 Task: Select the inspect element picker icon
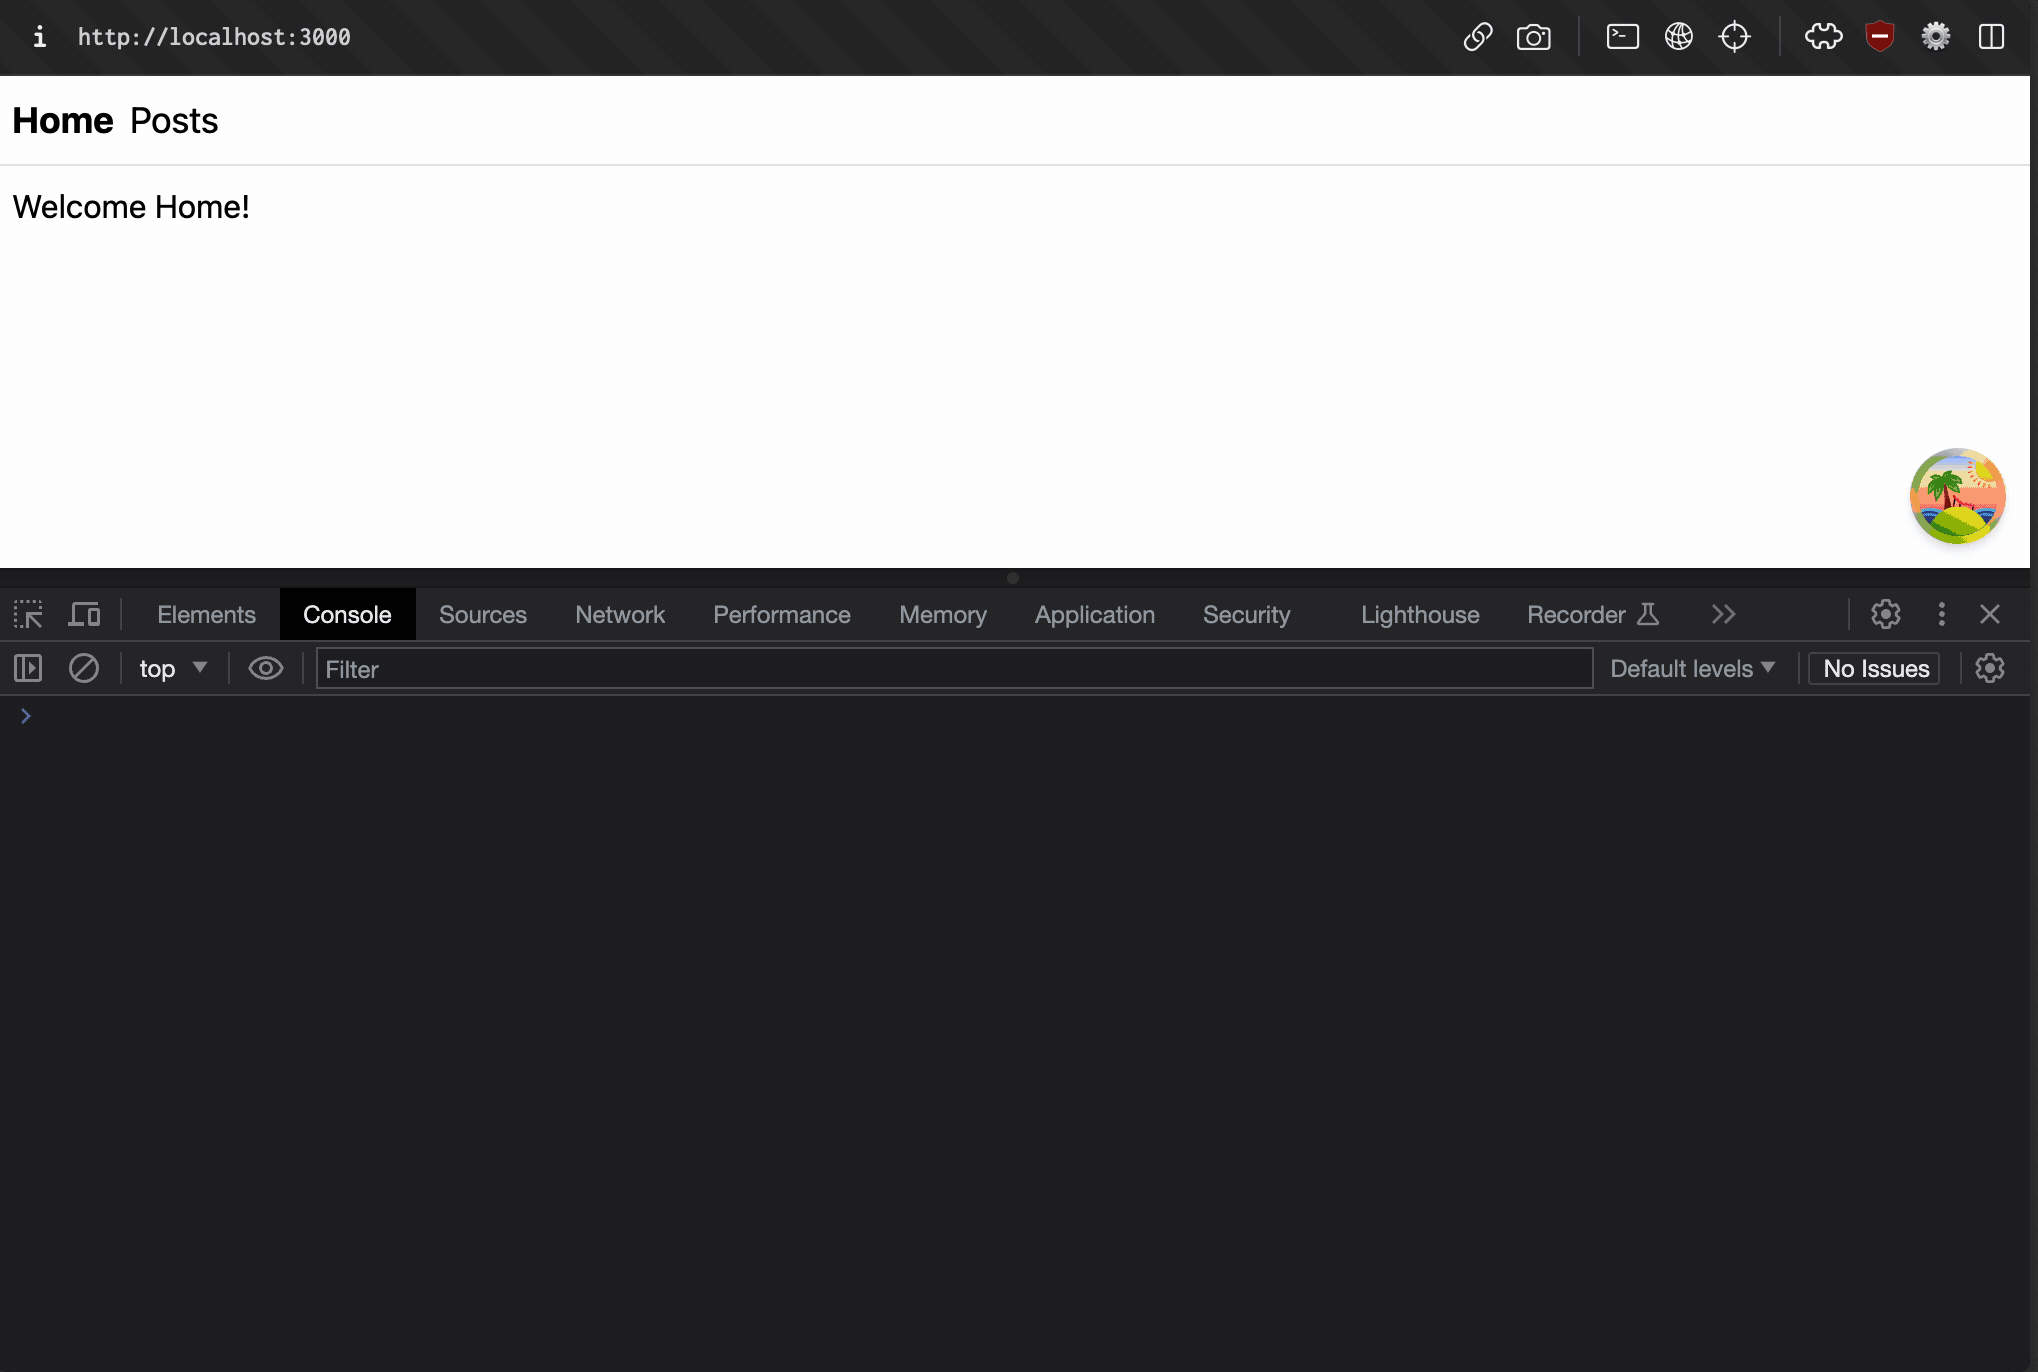28,614
